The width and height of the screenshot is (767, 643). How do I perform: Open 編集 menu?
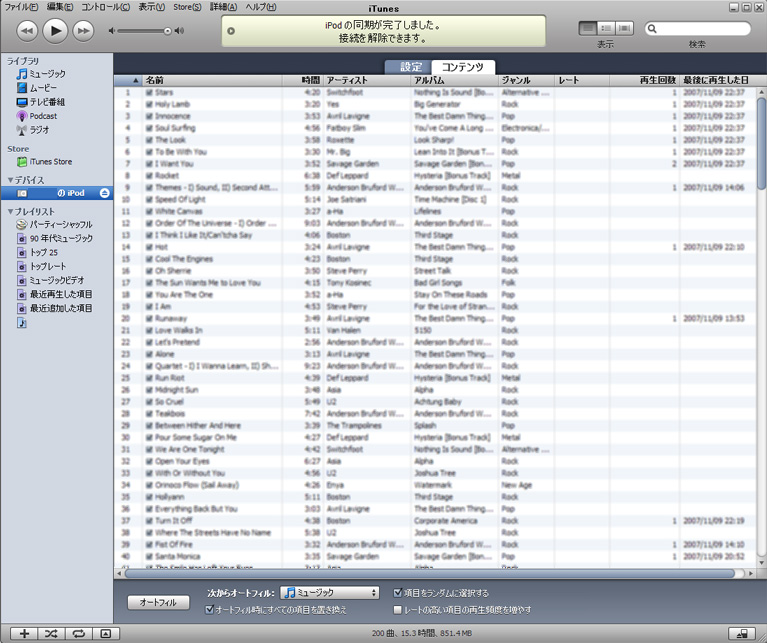60,7
